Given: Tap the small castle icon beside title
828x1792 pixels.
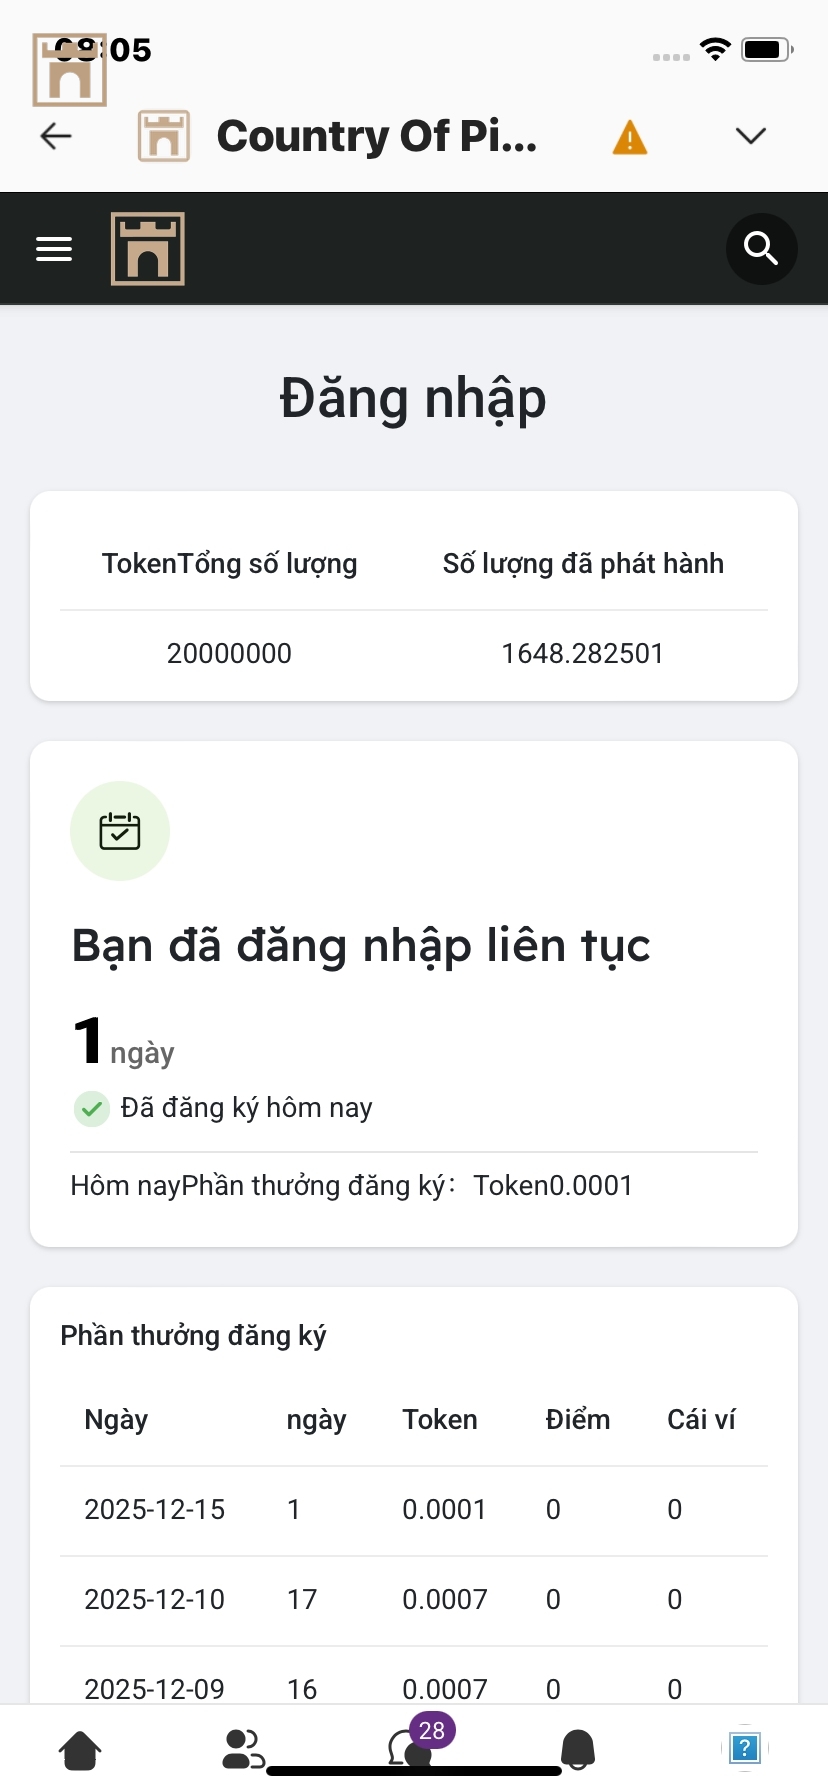Looking at the screenshot, I should tap(164, 136).
